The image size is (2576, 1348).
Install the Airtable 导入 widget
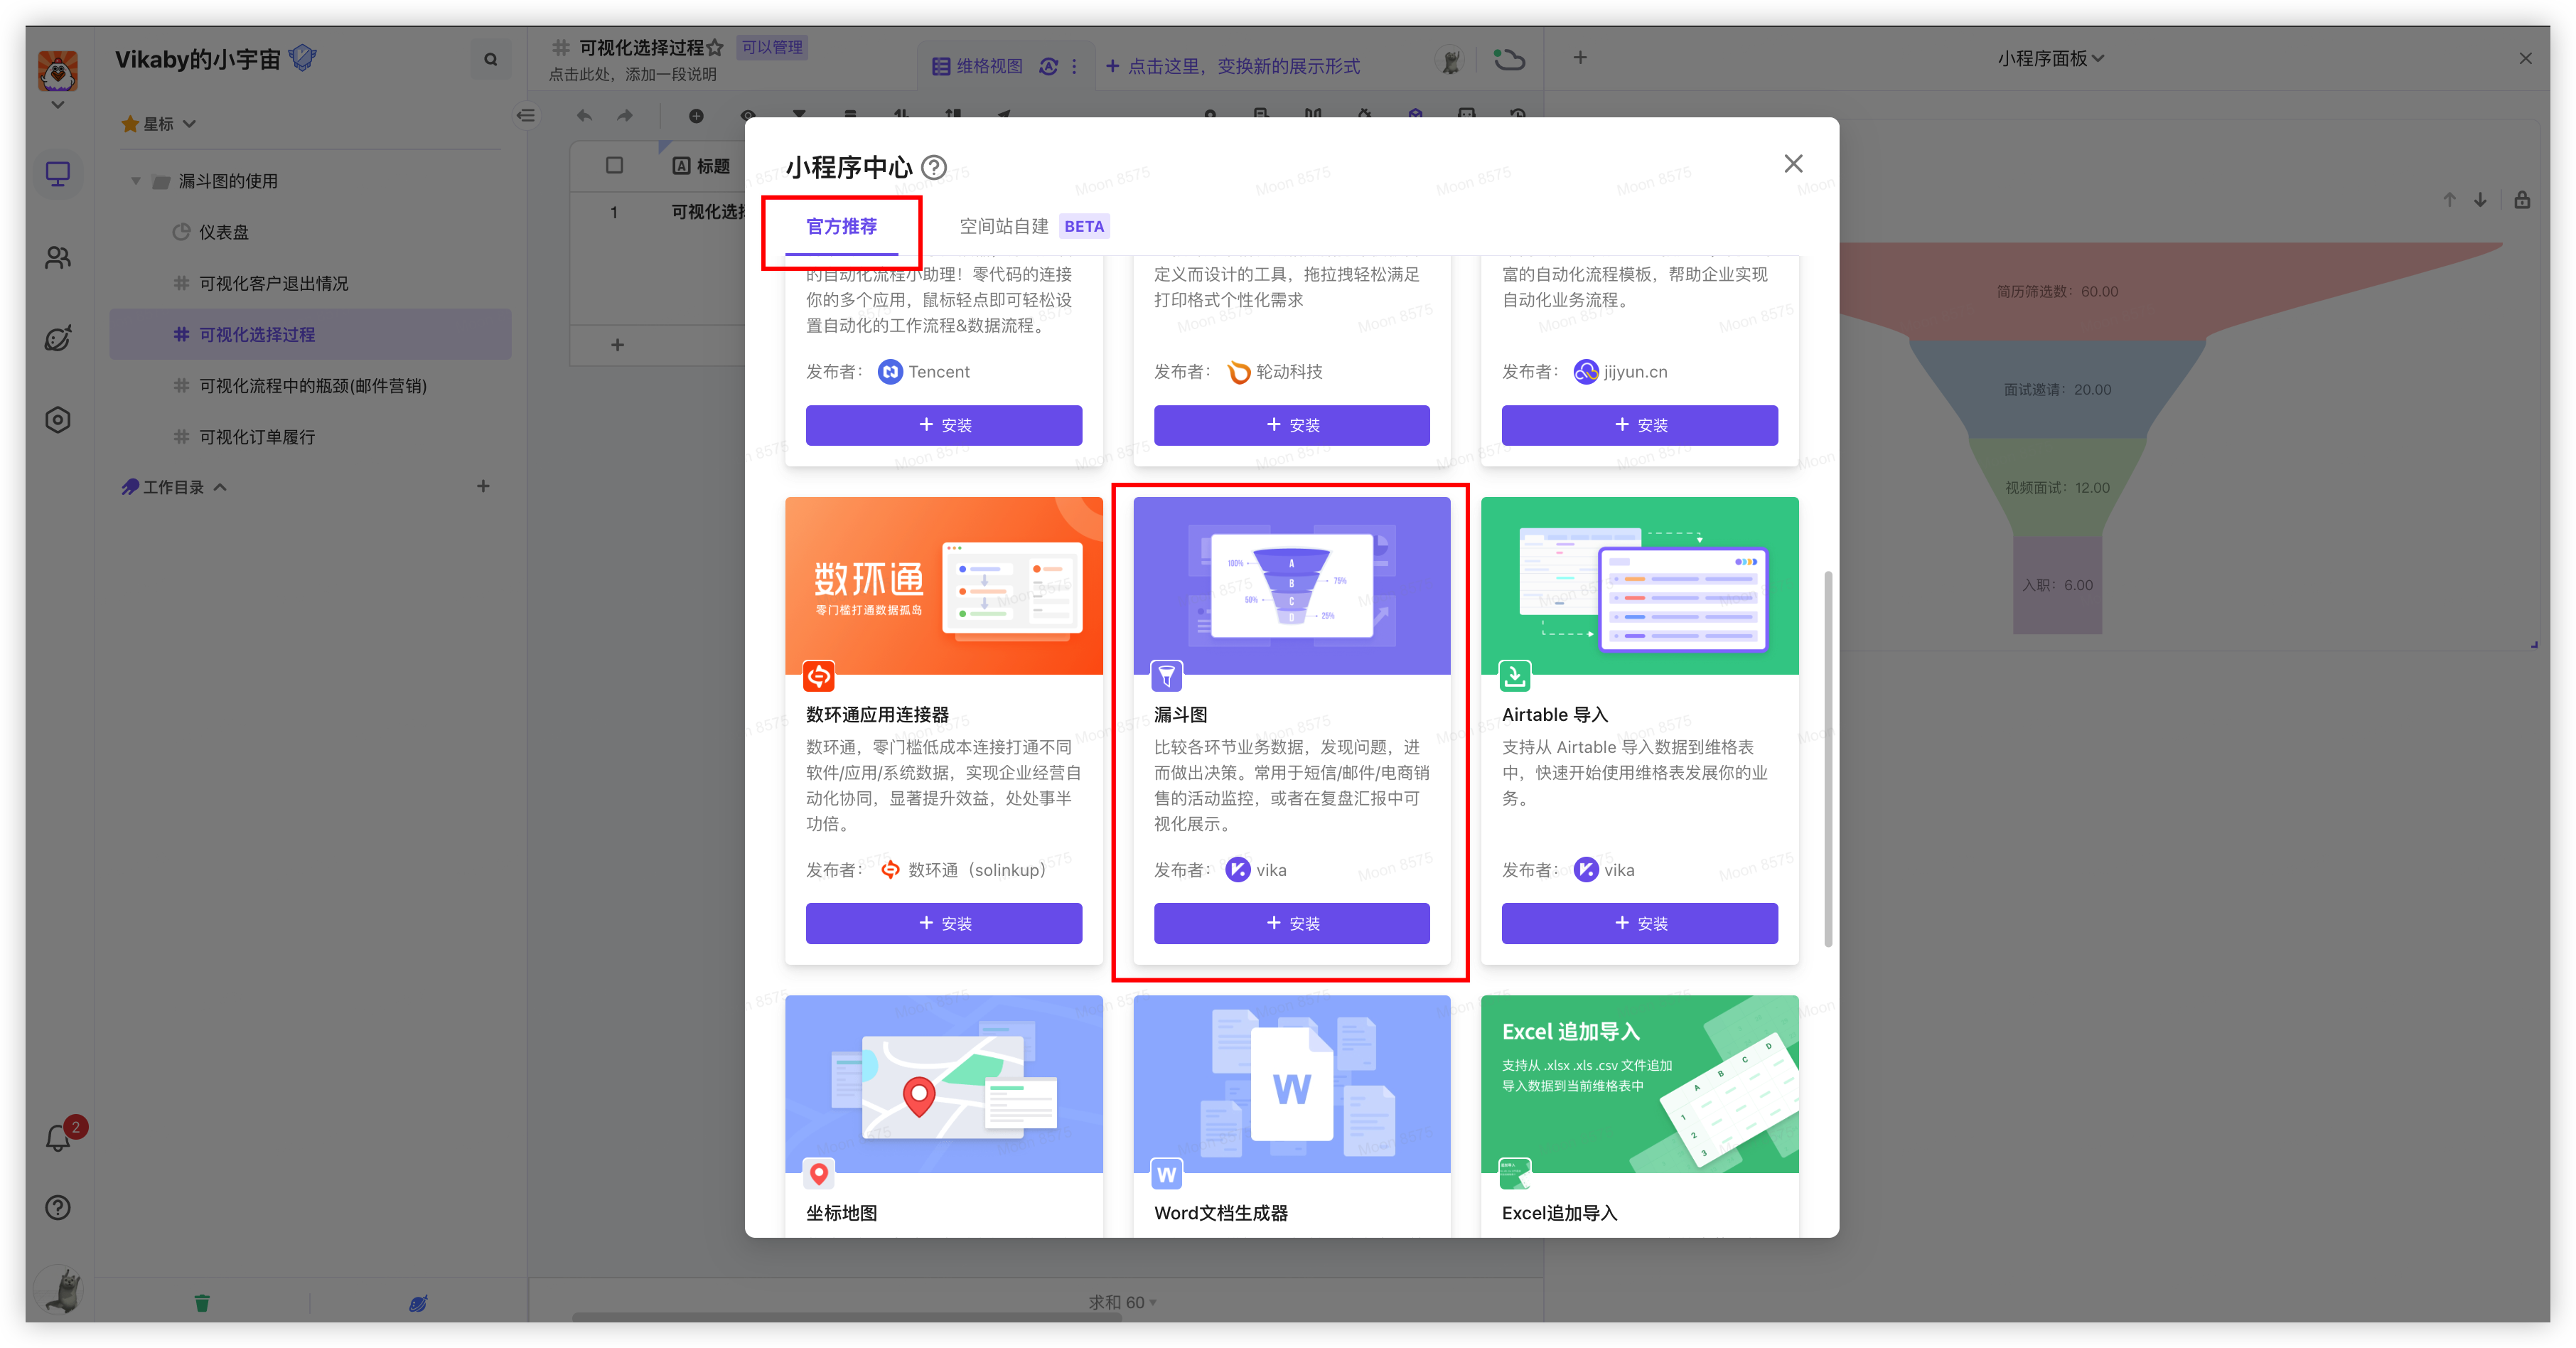point(1639,923)
